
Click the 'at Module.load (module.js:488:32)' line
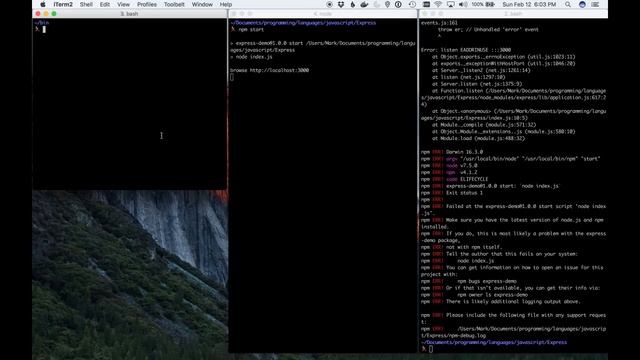point(478,138)
